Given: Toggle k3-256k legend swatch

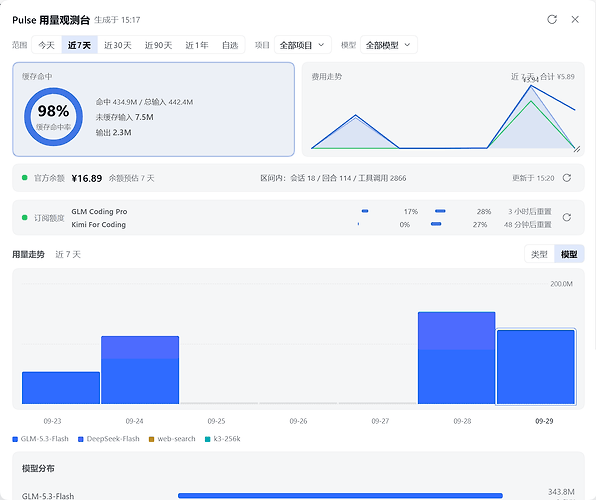Looking at the screenshot, I should [x=208, y=439].
